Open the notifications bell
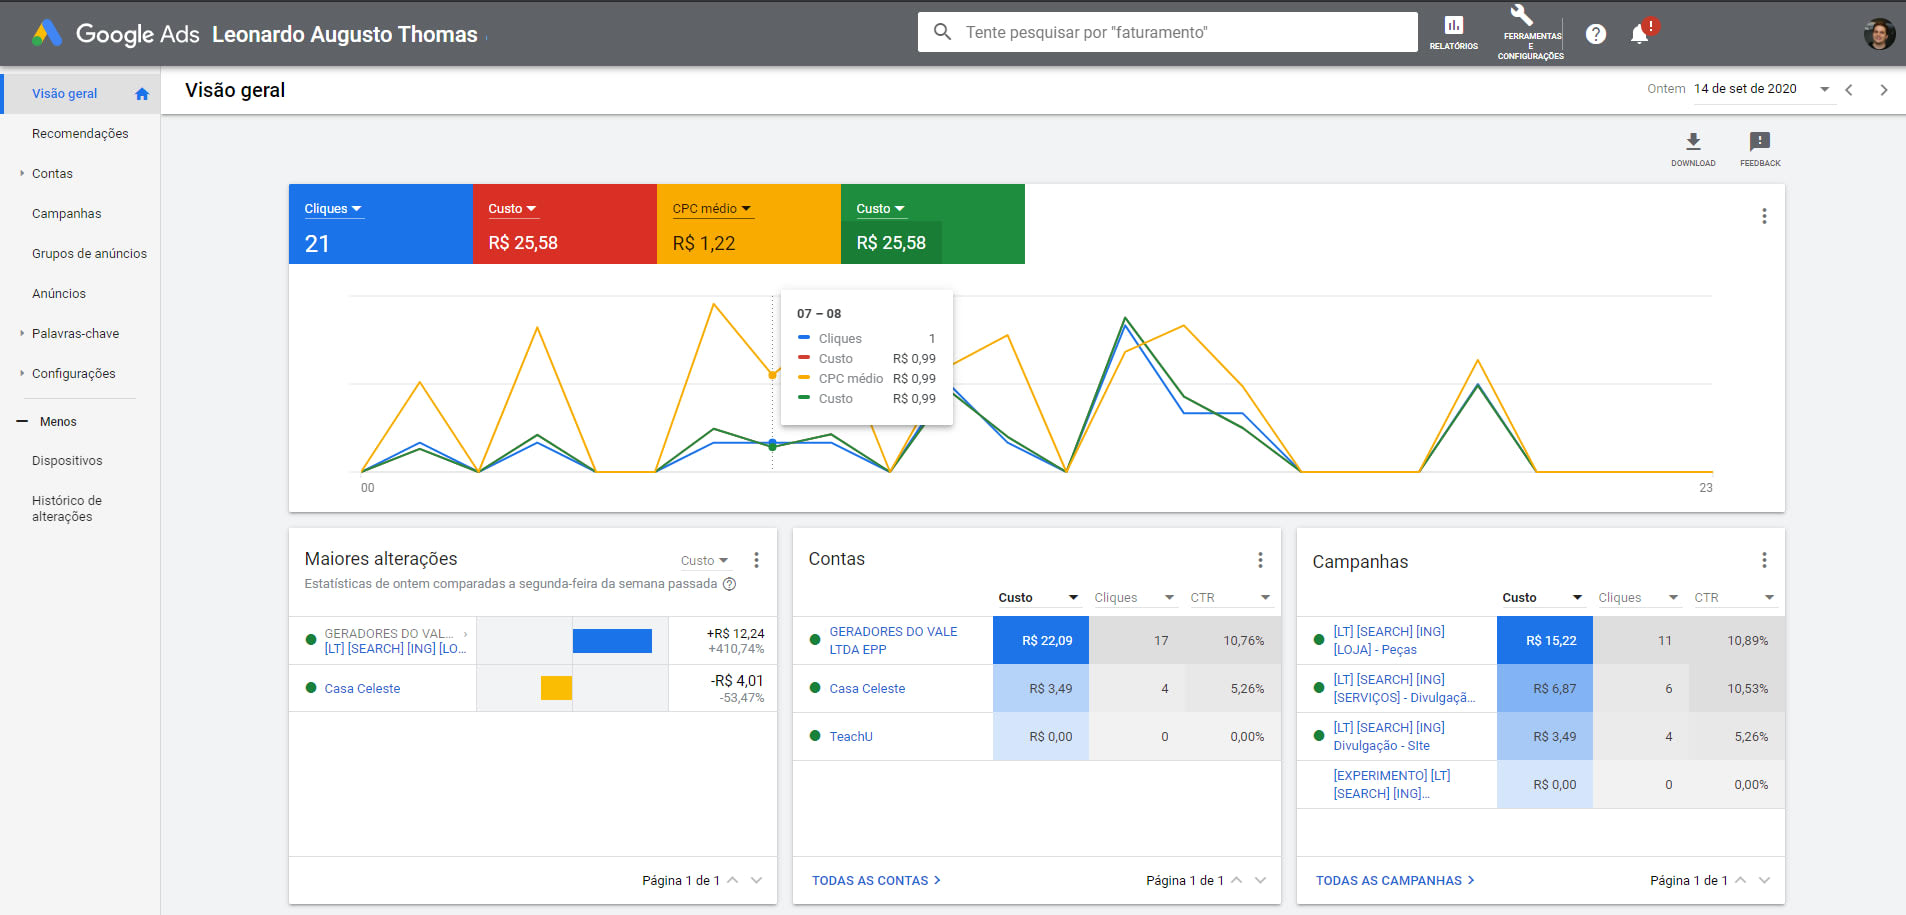 (1639, 34)
